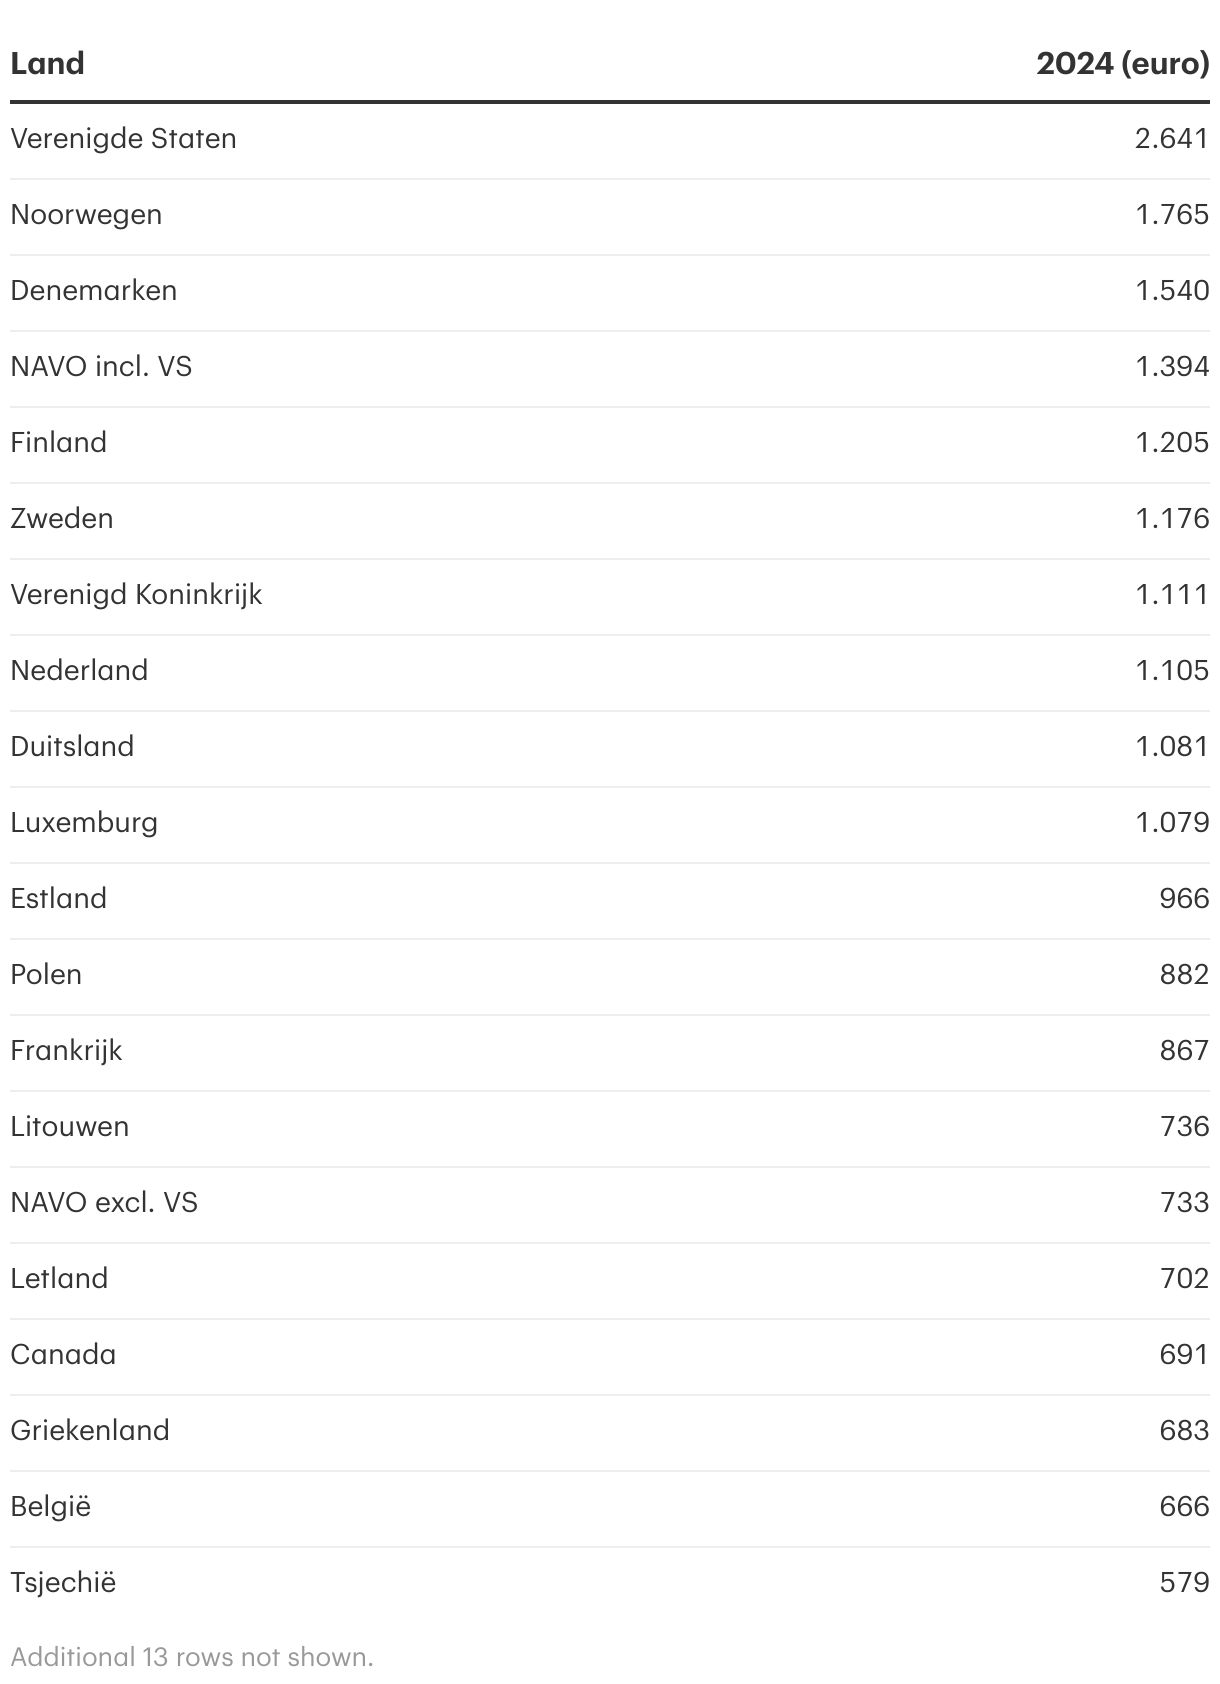Click the 2024 (euro) column header

(1122, 64)
